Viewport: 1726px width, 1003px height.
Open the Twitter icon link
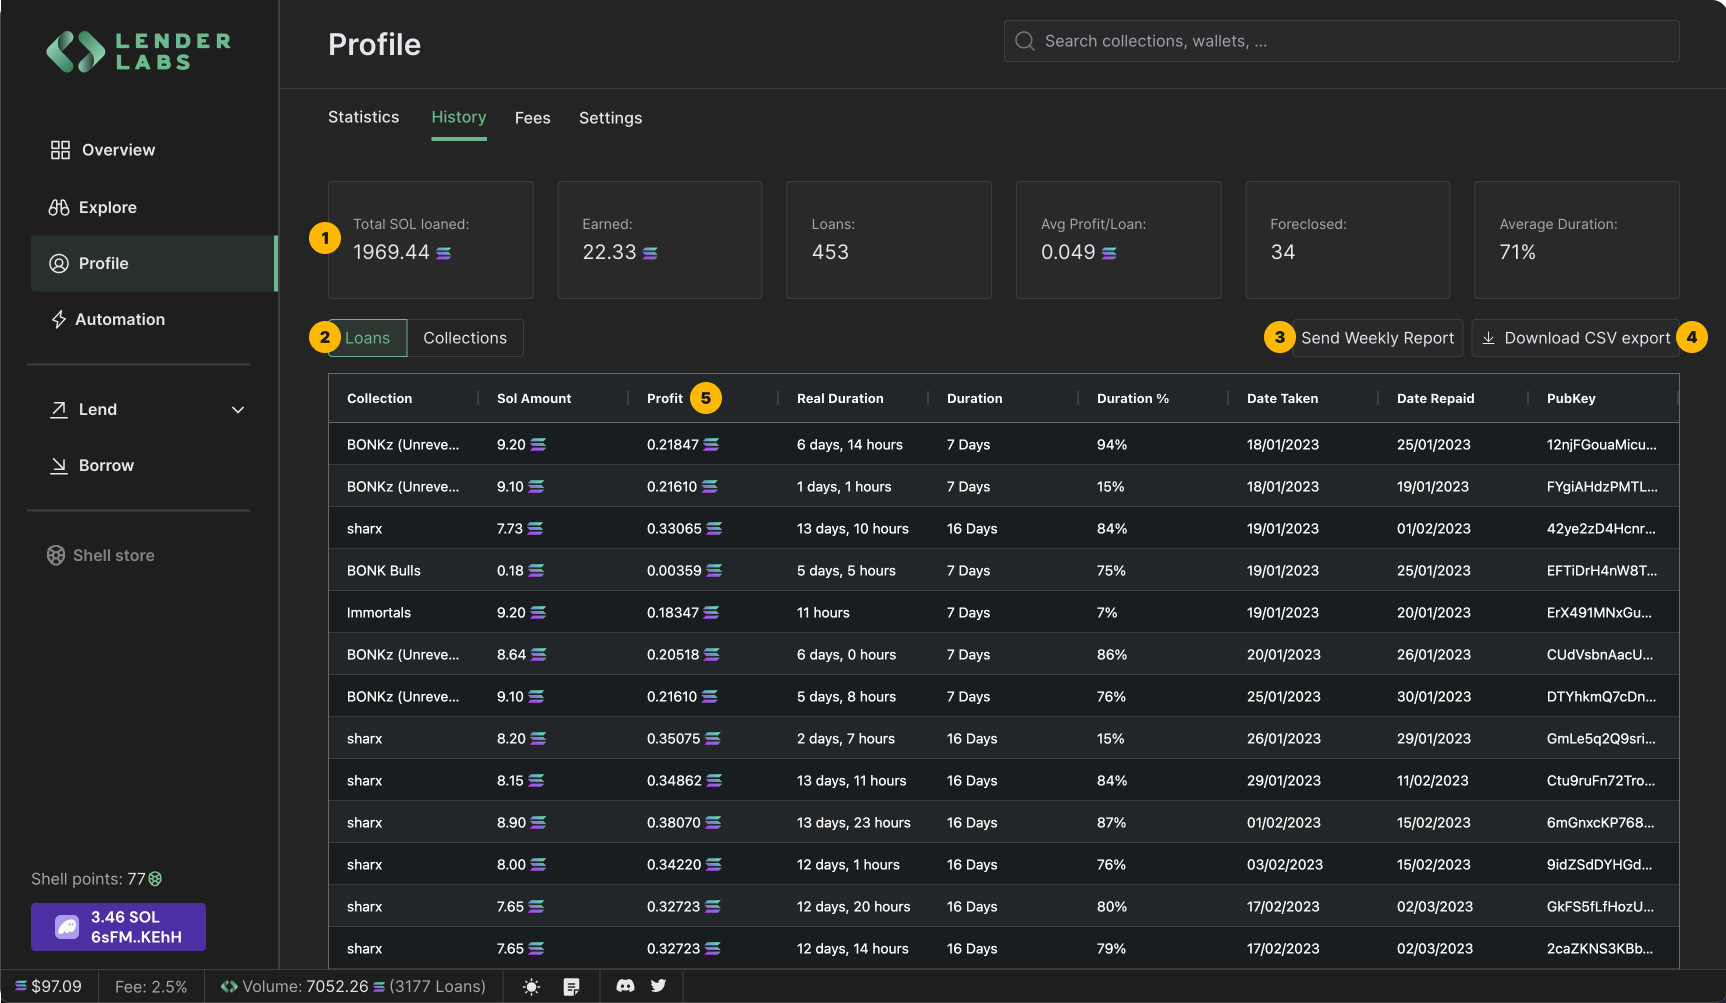[x=658, y=986]
